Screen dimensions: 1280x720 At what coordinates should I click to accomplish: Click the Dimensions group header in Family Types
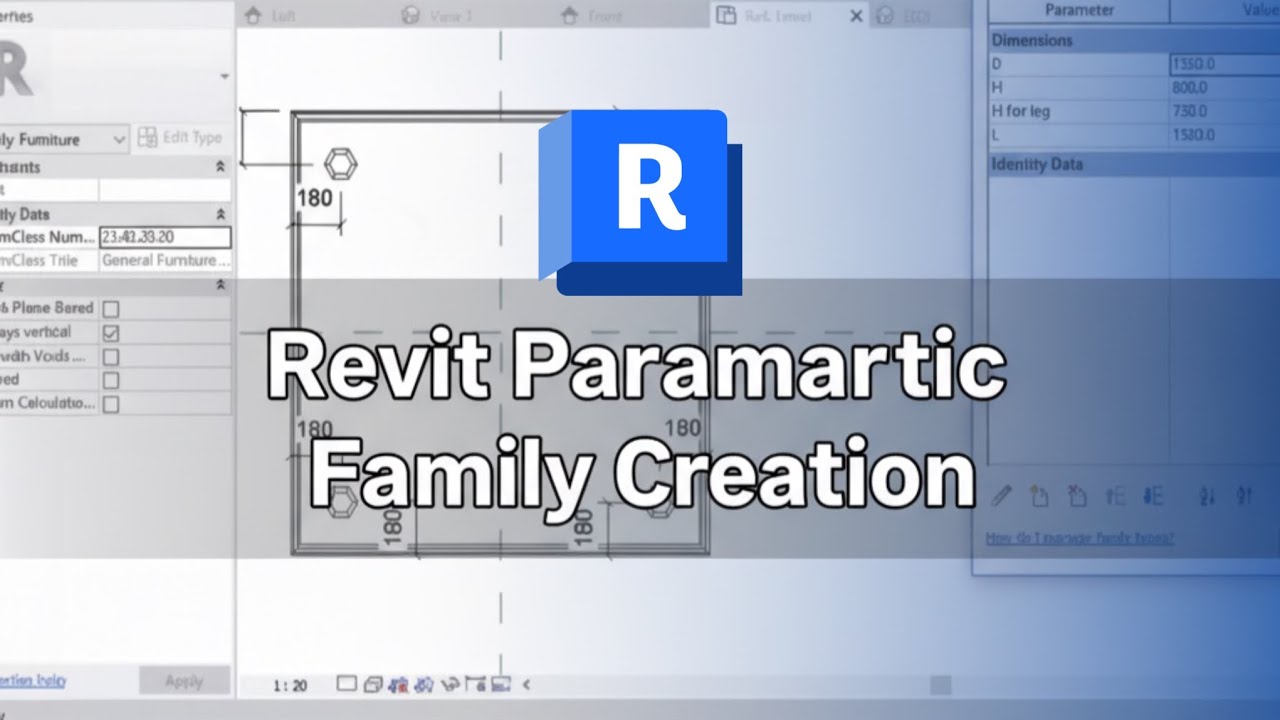1134,40
